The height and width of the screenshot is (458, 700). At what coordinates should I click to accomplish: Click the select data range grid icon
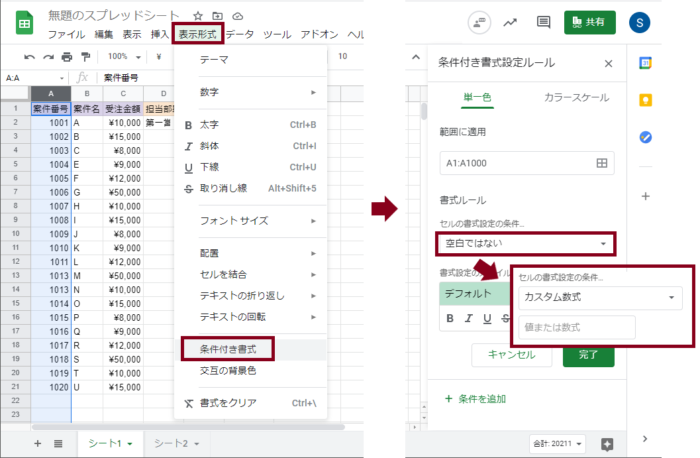(601, 163)
